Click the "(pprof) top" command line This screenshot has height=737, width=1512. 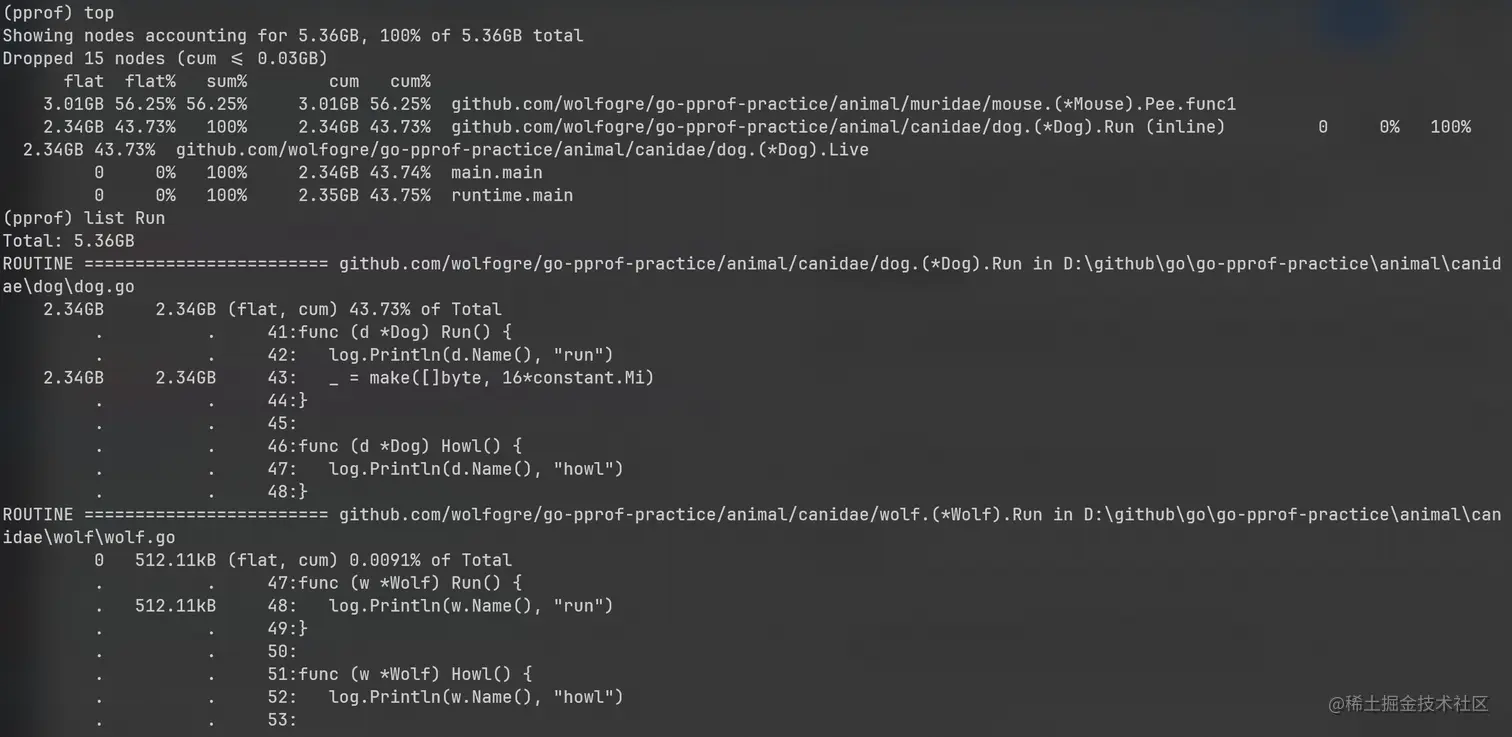(58, 13)
